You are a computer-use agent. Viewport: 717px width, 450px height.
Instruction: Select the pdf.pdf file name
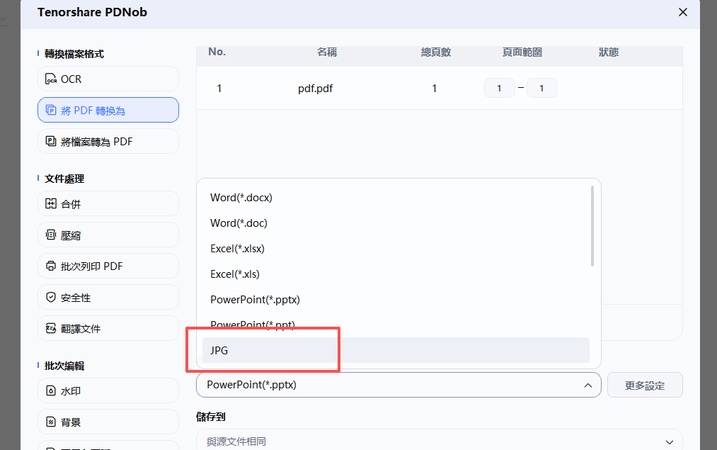click(315, 89)
